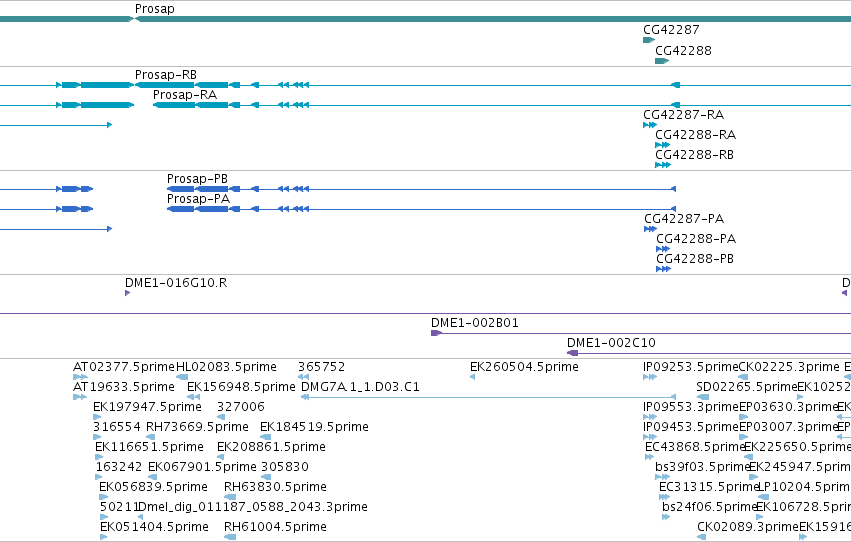Select the CG42288-PB protein arrows
851x542 pixels.
pyautogui.click(x=663, y=269)
